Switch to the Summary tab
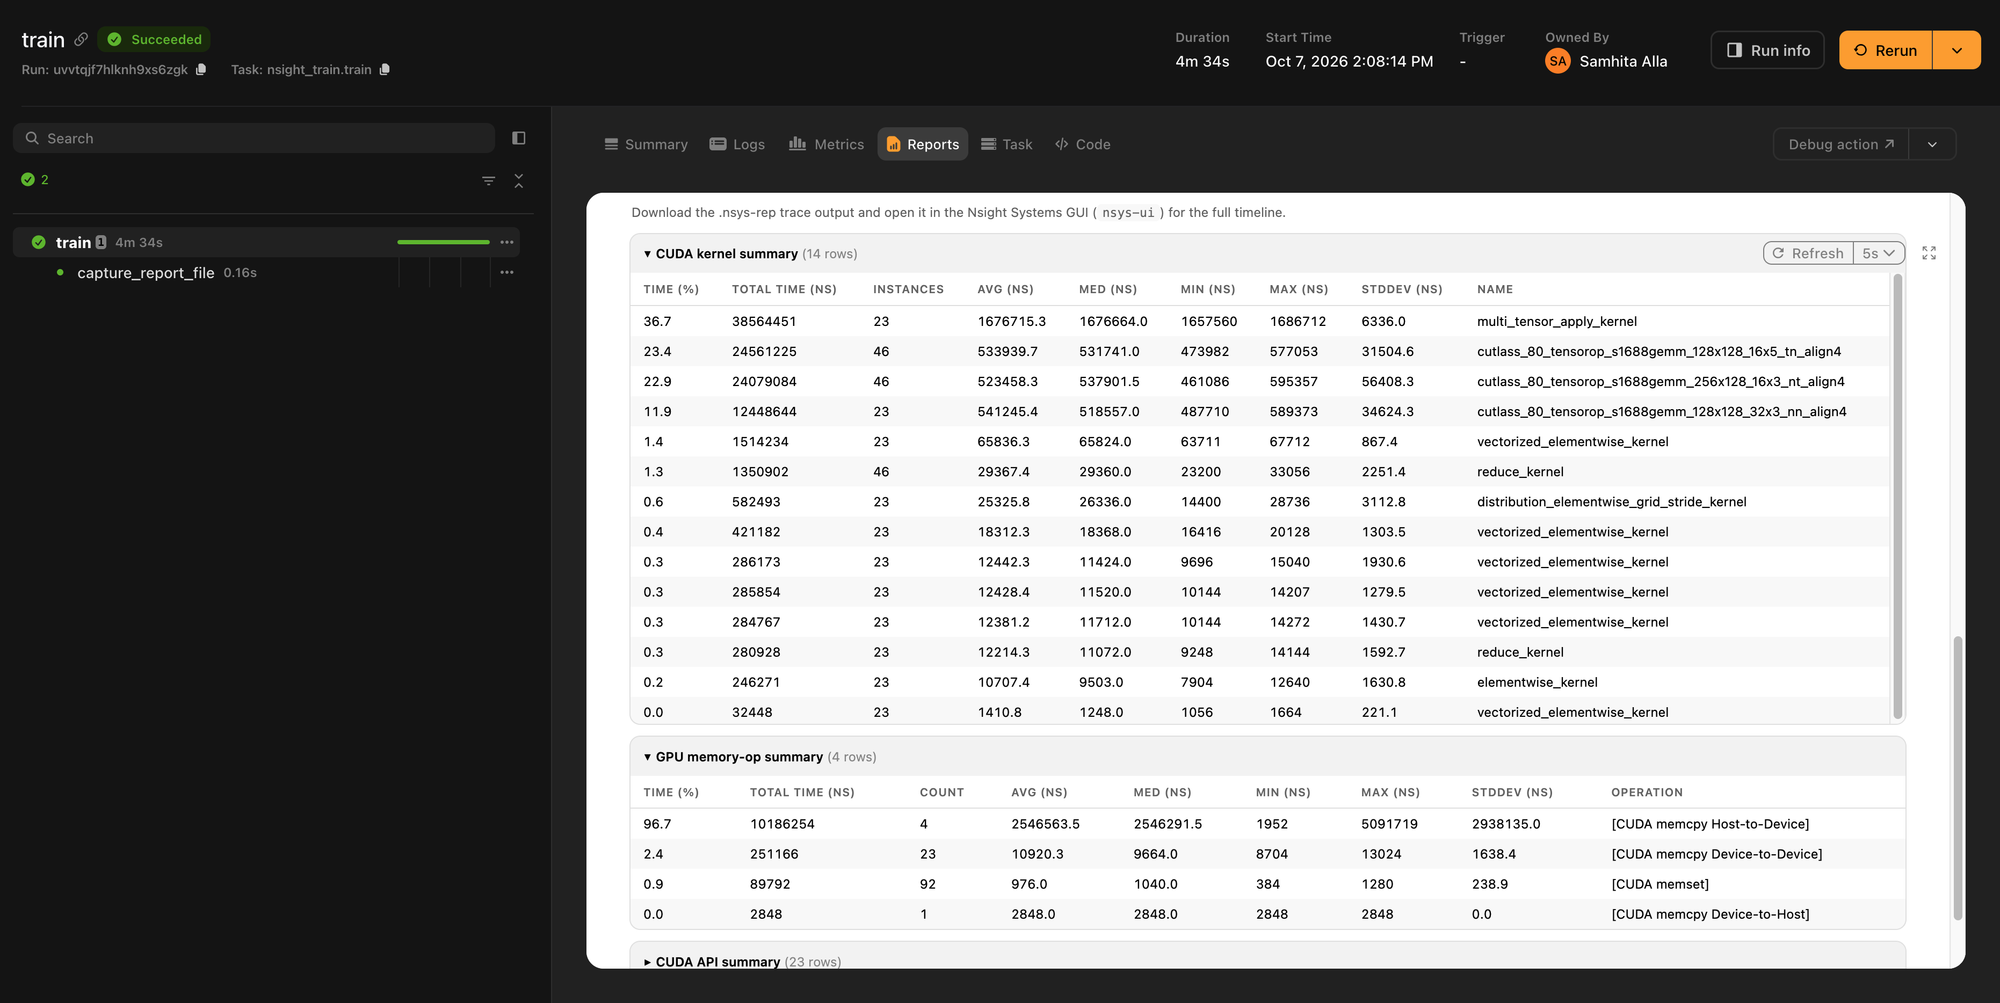 [x=646, y=144]
